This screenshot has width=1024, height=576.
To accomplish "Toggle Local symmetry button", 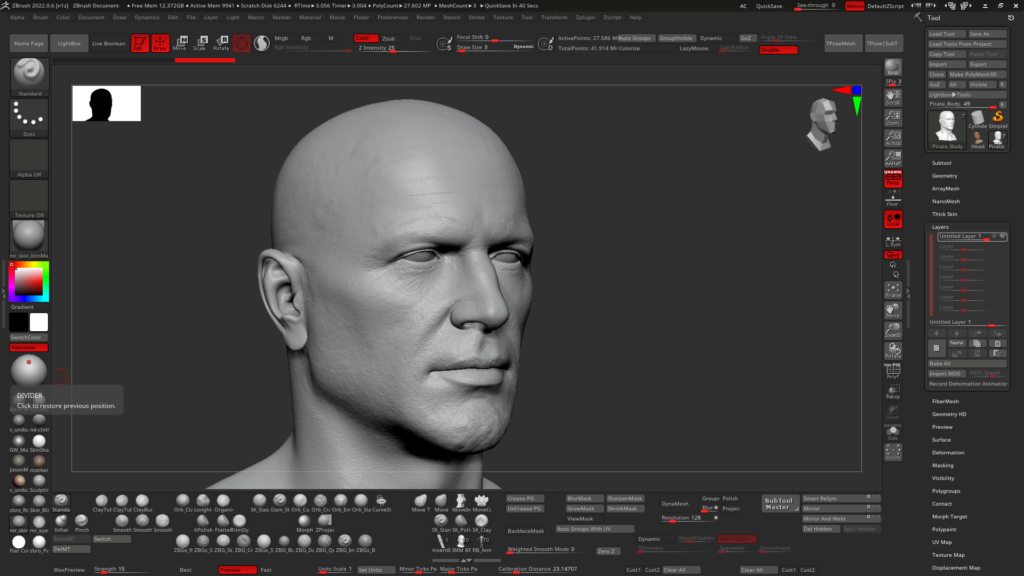I will [x=893, y=240].
